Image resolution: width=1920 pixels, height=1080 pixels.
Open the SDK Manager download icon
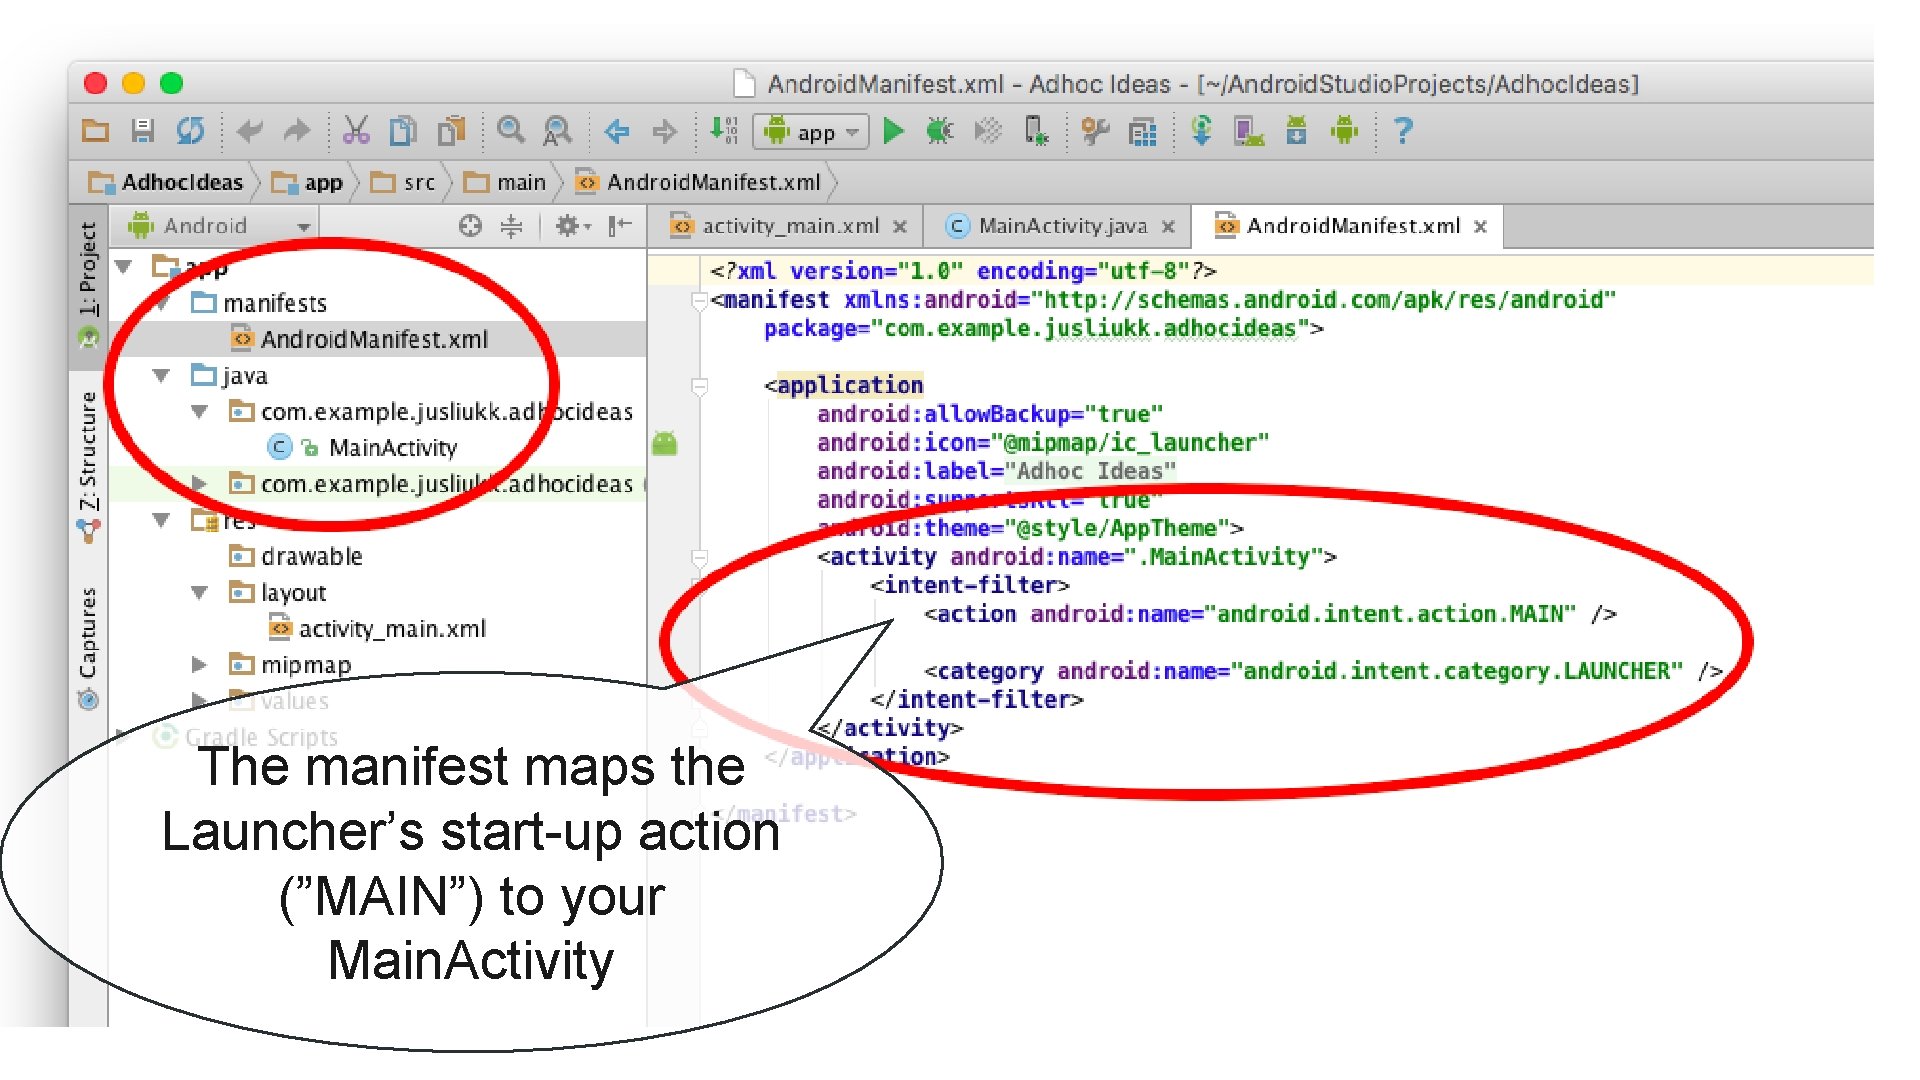pyautogui.click(x=1296, y=131)
